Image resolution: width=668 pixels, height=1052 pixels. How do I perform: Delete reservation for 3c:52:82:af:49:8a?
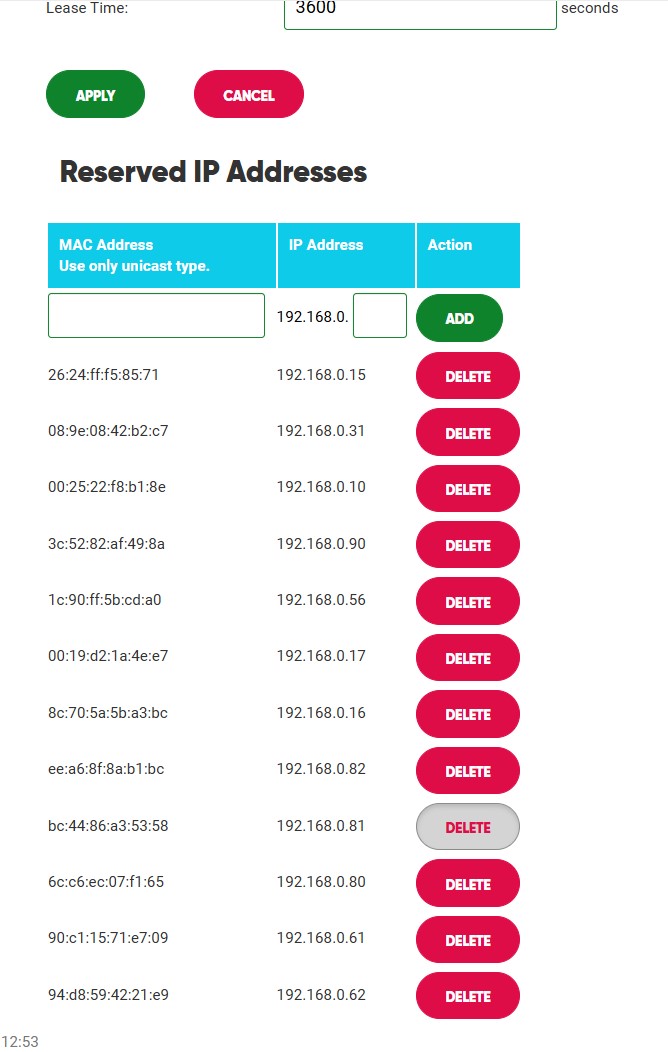(467, 545)
